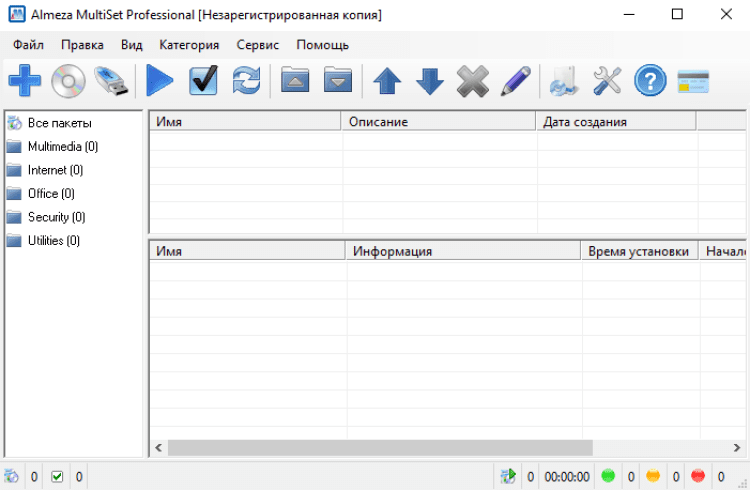Select the Internet (0) category
Viewport: 750px width, 490px height.
click(x=55, y=170)
